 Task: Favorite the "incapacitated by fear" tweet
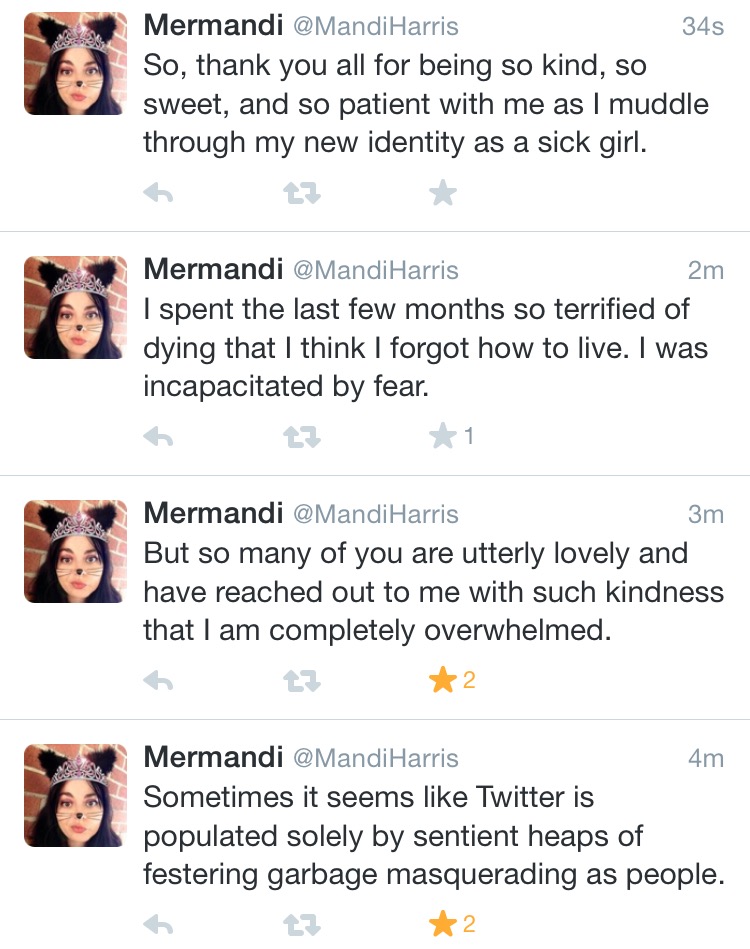pos(442,435)
